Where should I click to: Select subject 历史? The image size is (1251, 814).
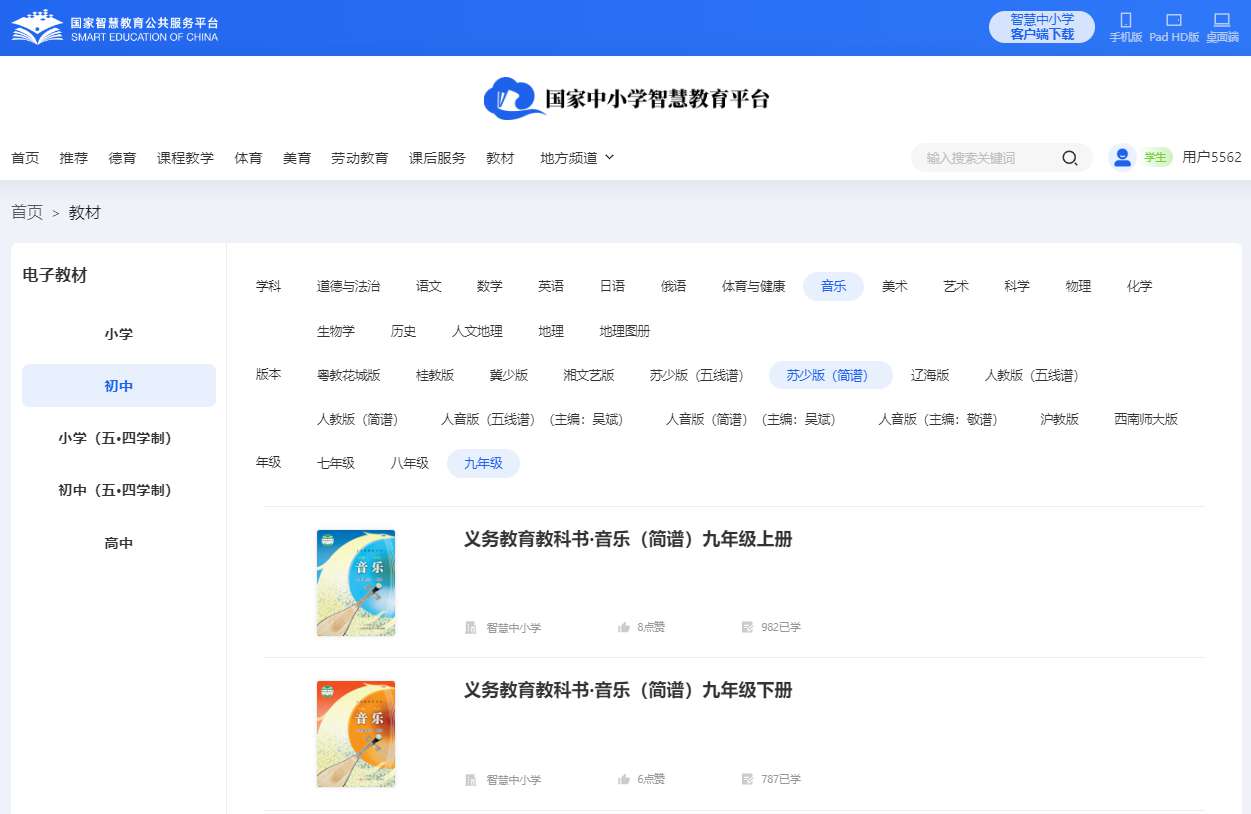pos(404,331)
